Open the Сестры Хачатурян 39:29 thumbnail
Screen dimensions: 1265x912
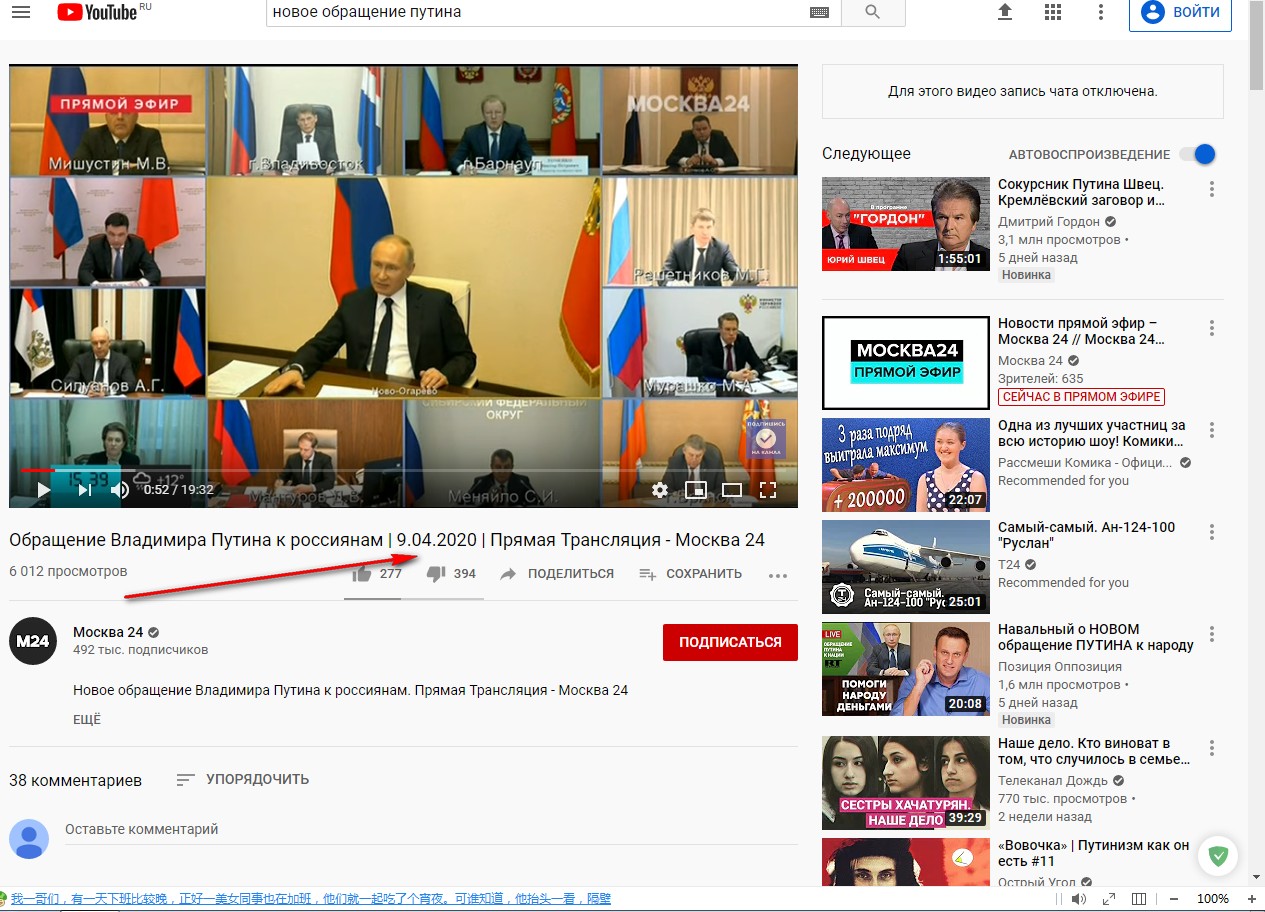[904, 783]
